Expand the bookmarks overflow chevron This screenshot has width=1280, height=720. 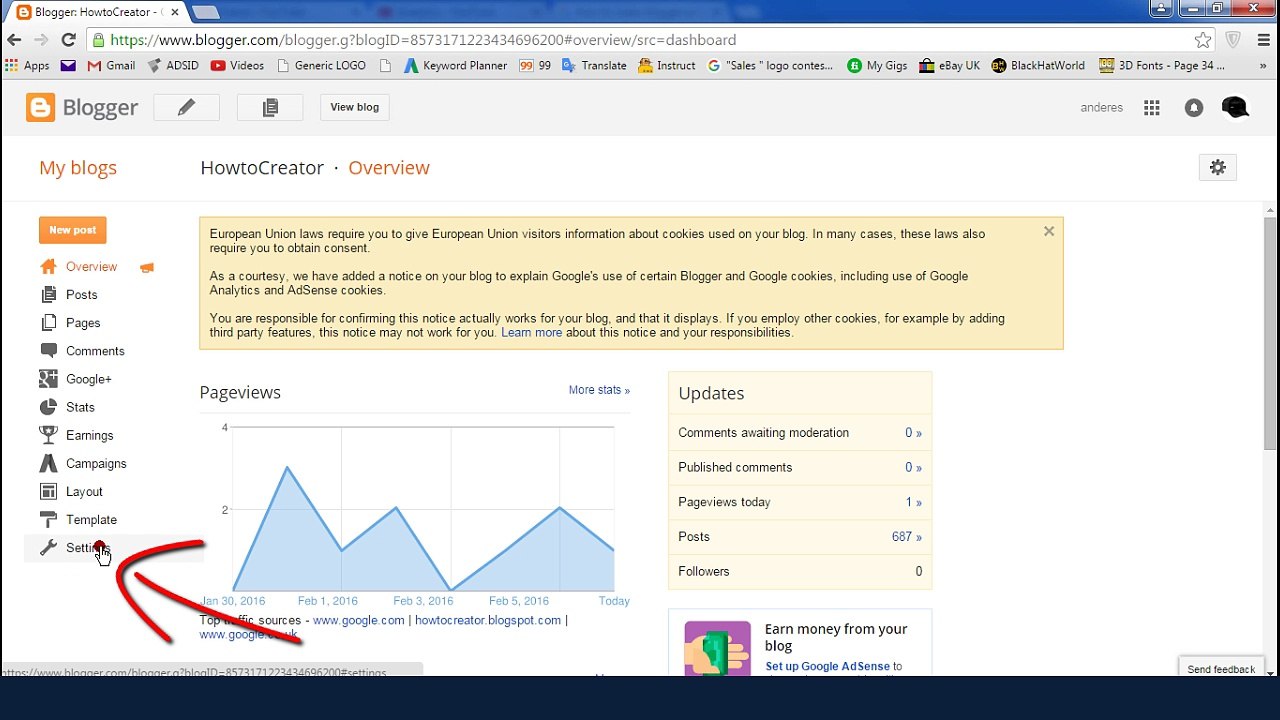(x=1265, y=66)
